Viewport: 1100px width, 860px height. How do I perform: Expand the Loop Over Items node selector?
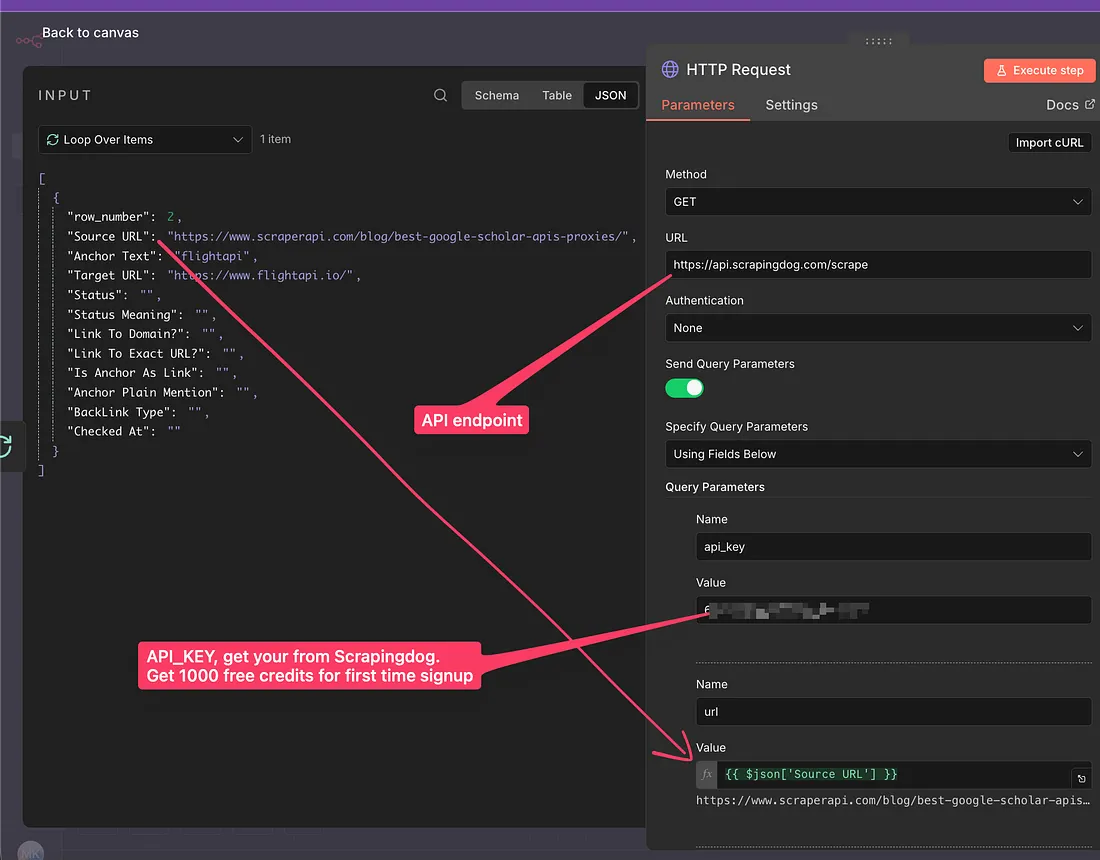point(145,140)
